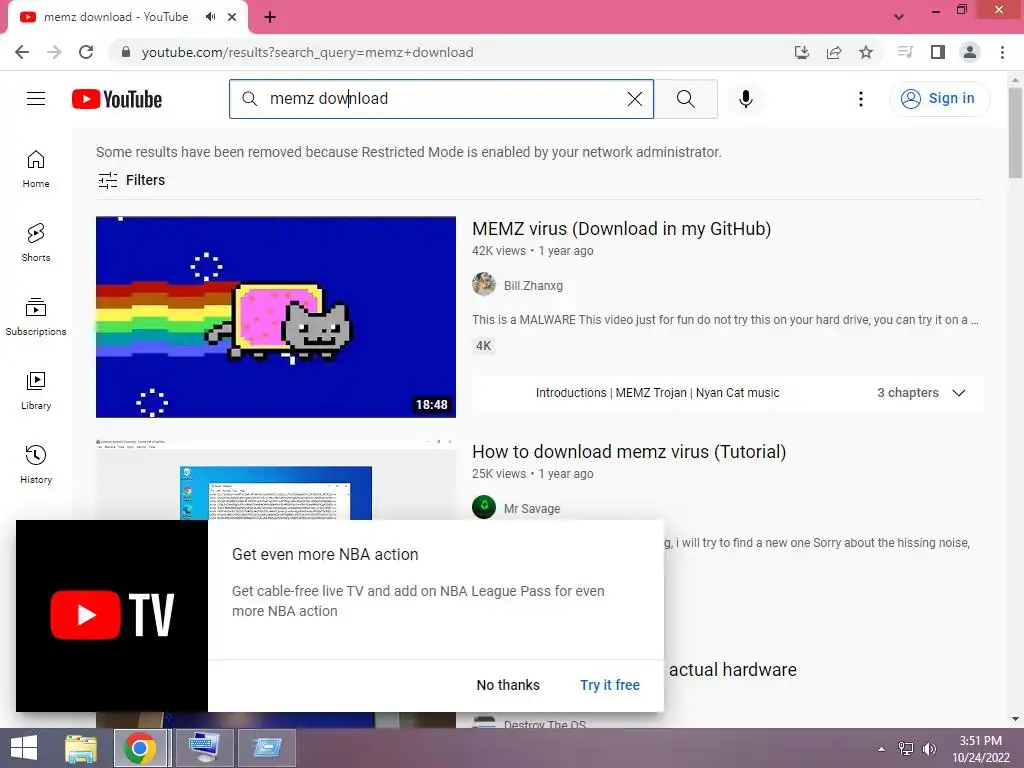The height and width of the screenshot is (768, 1024).
Task: Click Try it free in the promo
Action: pyautogui.click(x=610, y=685)
